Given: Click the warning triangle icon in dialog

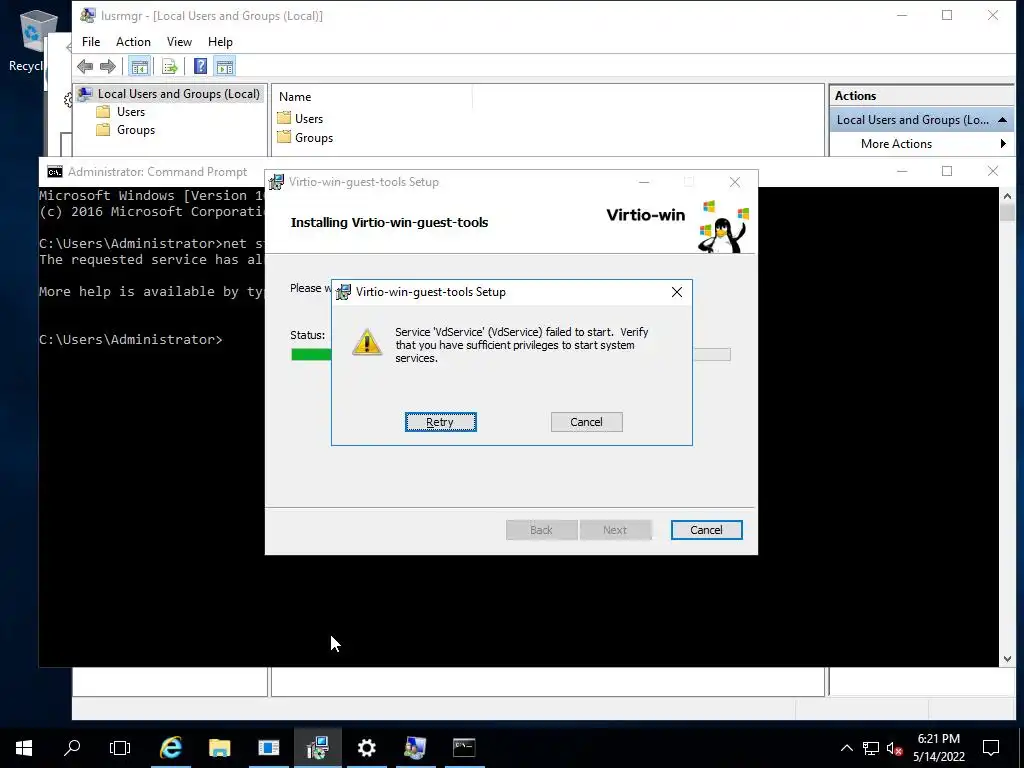Looking at the screenshot, I should pos(367,342).
